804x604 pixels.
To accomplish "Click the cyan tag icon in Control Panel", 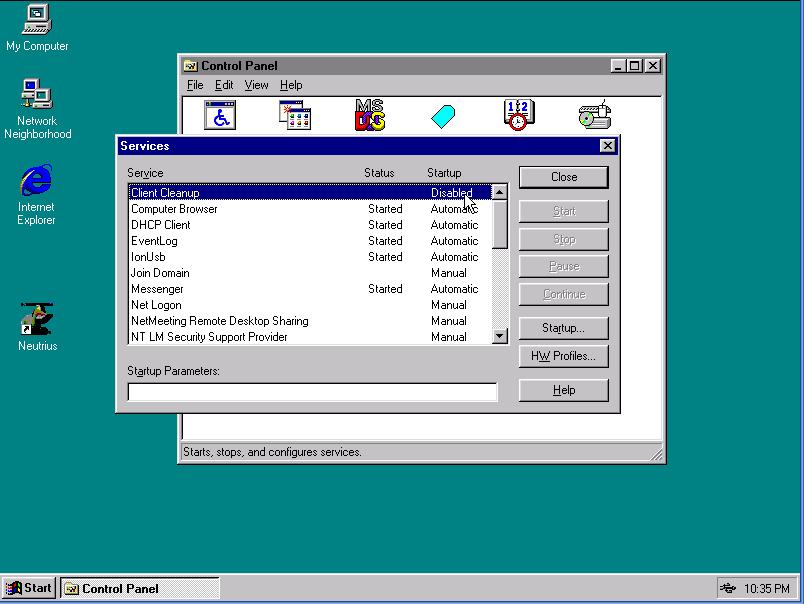I will tap(443, 116).
